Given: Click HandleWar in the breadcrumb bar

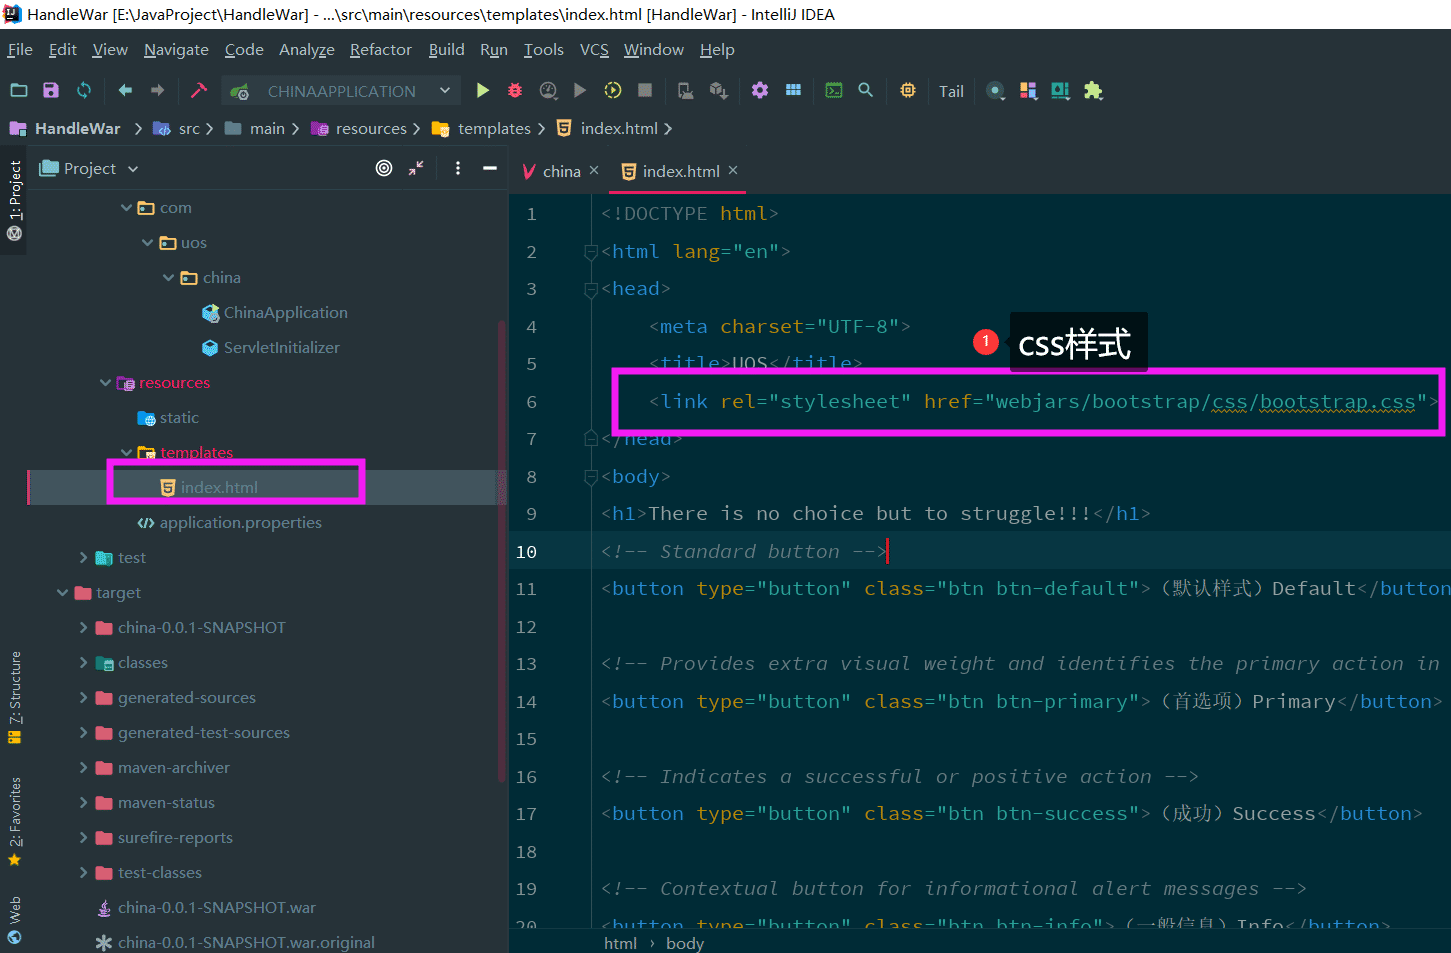Looking at the screenshot, I should click(x=77, y=128).
